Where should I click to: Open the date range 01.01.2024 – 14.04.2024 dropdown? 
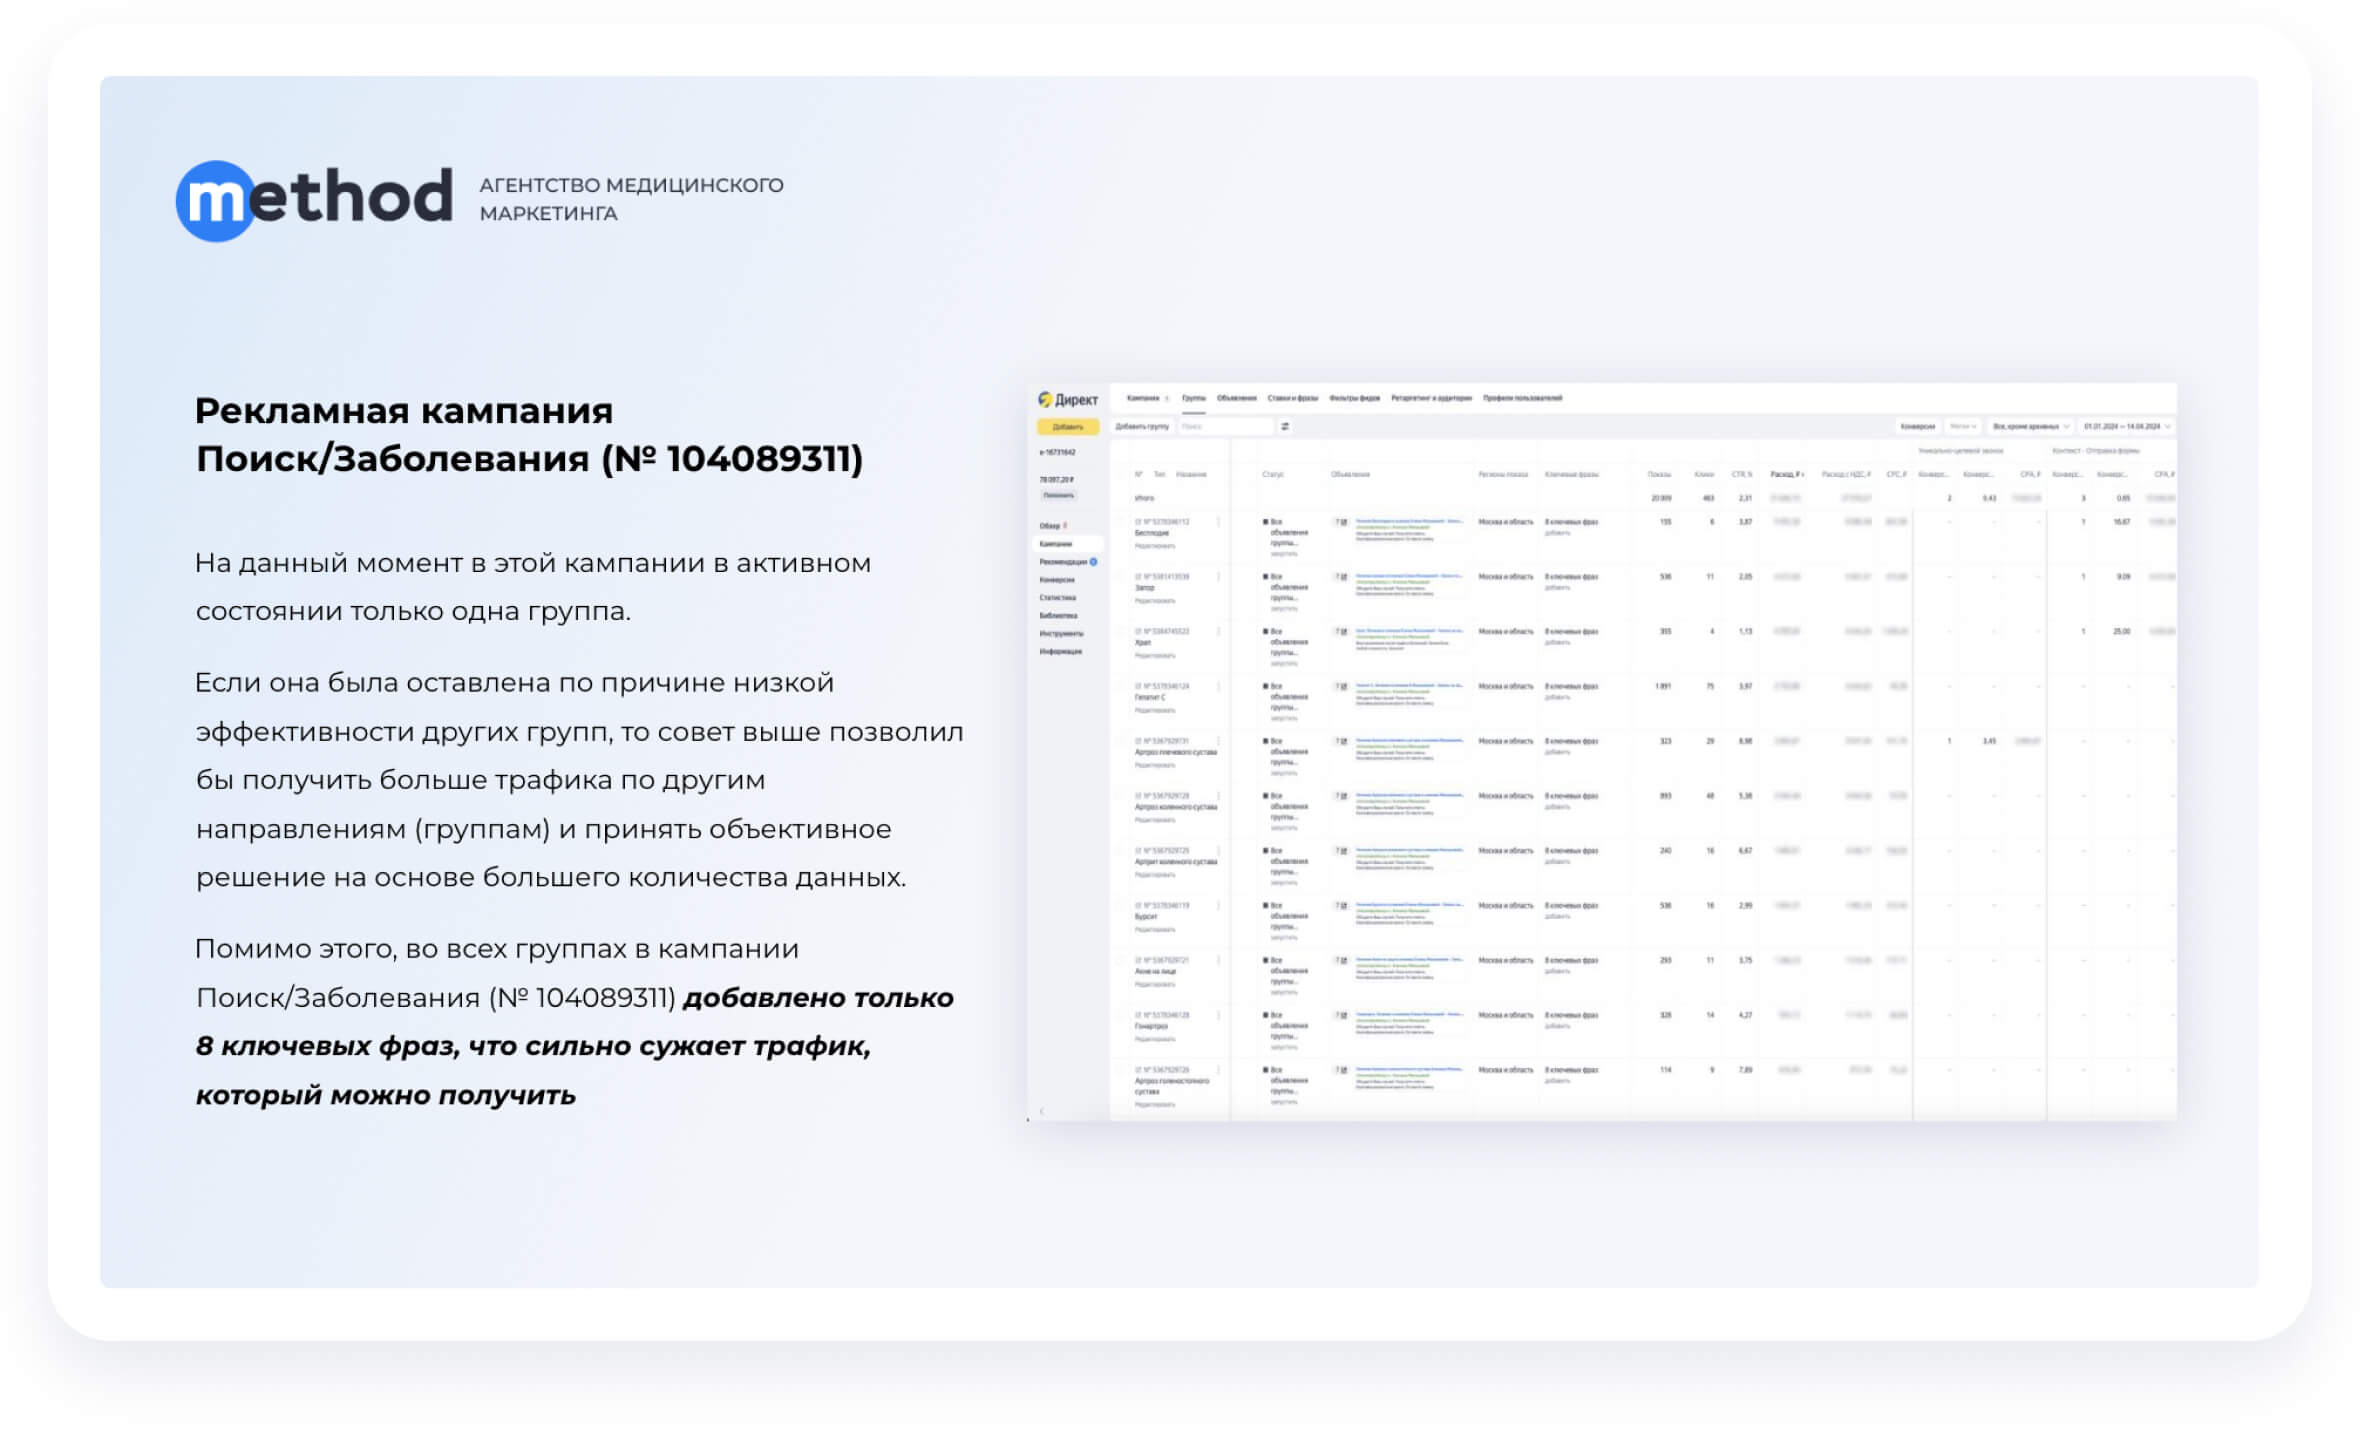tap(2127, 427)
